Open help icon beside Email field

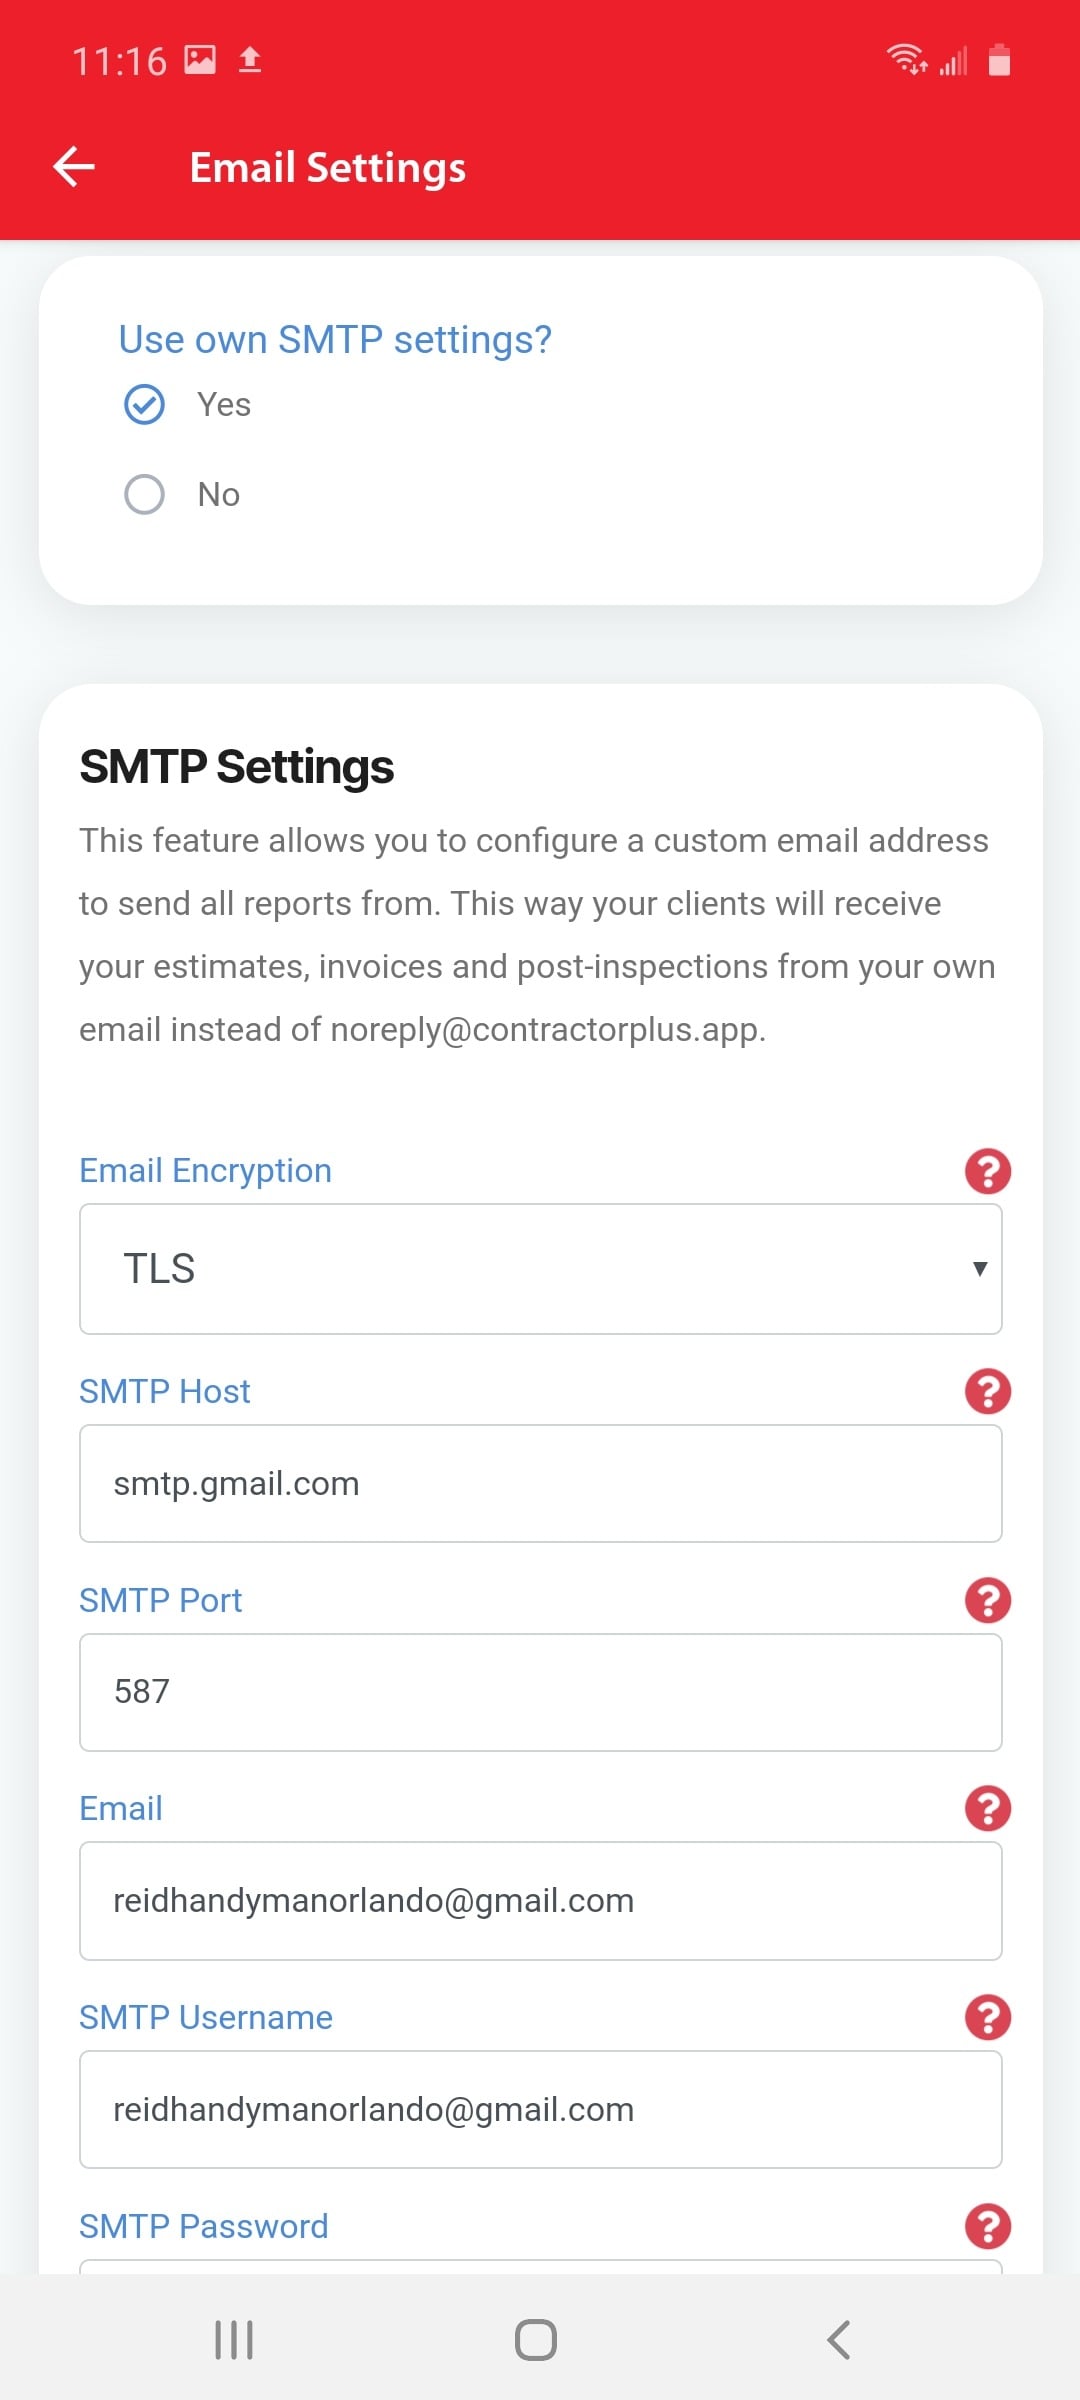[x=987, y=1808]
